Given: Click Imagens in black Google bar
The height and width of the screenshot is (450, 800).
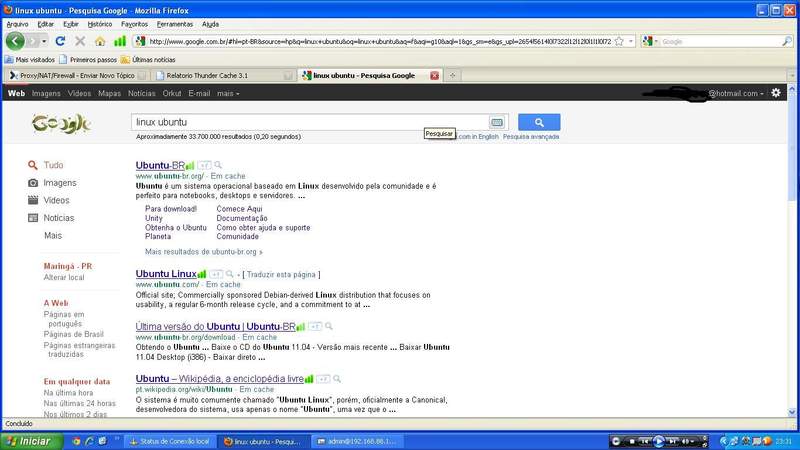Looking at the screenshot, I should [46, 93].
